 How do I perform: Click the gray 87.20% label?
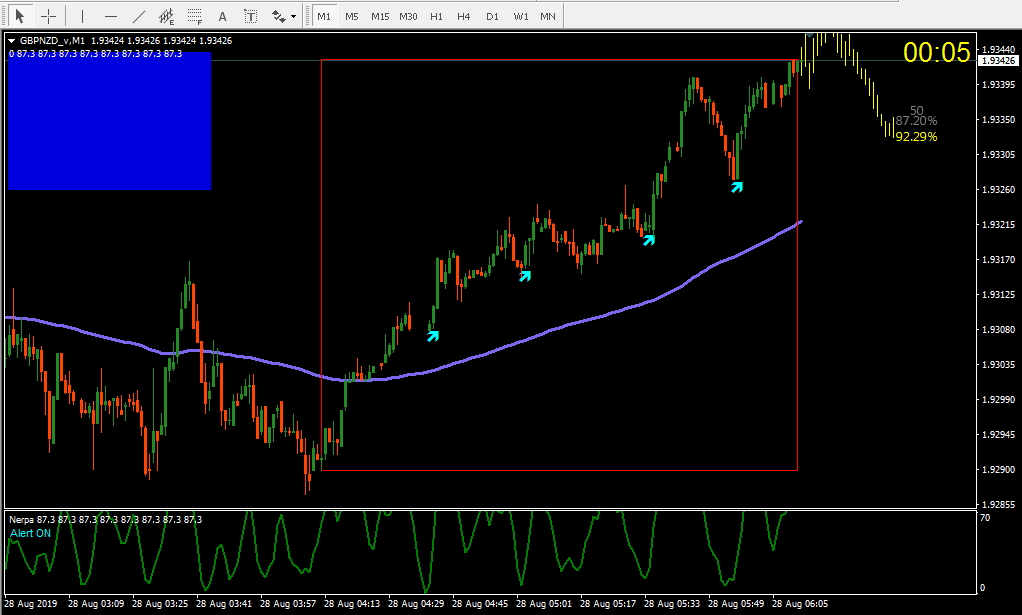click(916, 121)
